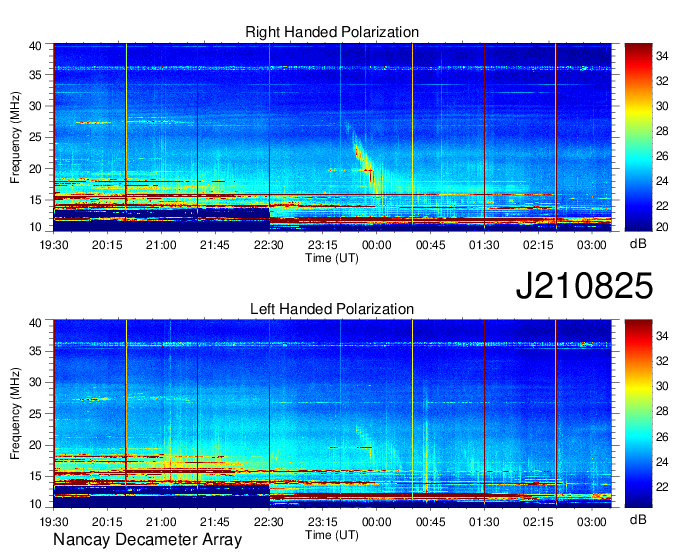Click the 23:15 tick on left-handed time axis
Viewport: 680px width, 552px height.
click(323, 522)
